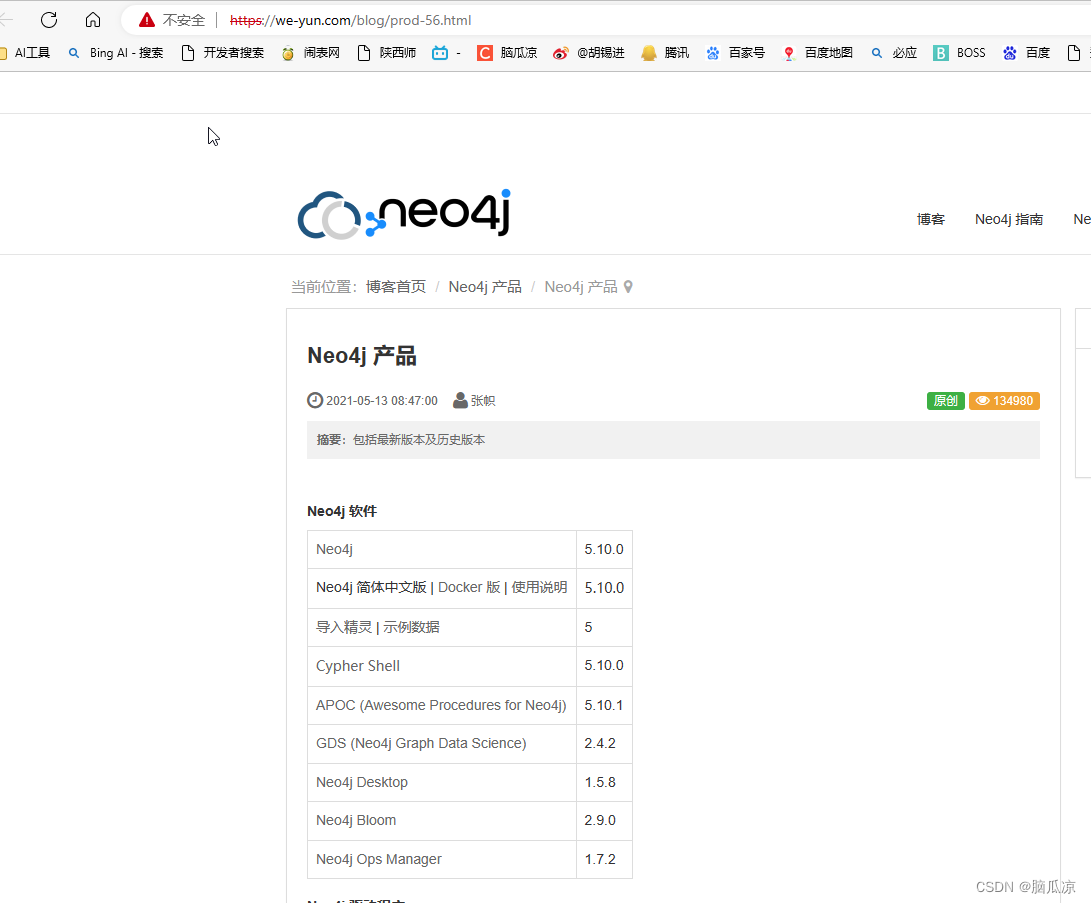
Task: Open the 百度 bookmark
Action: point(1026,53)
